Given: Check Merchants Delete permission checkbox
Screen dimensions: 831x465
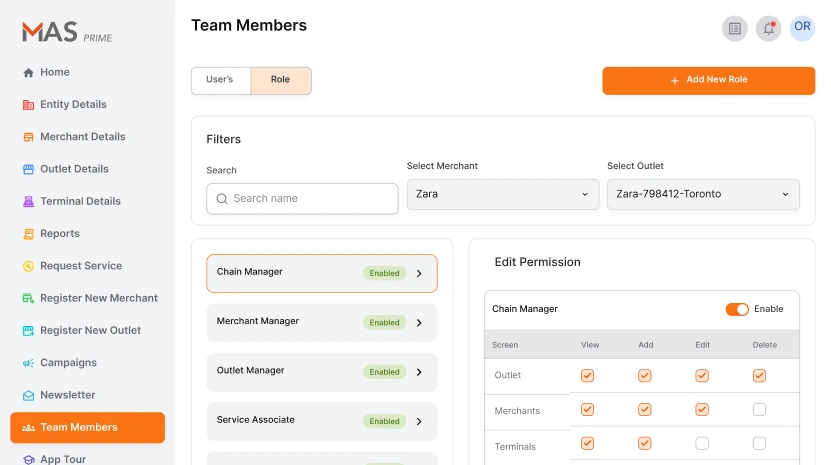Looking at the screenshot, I should [x=759, y=410].
